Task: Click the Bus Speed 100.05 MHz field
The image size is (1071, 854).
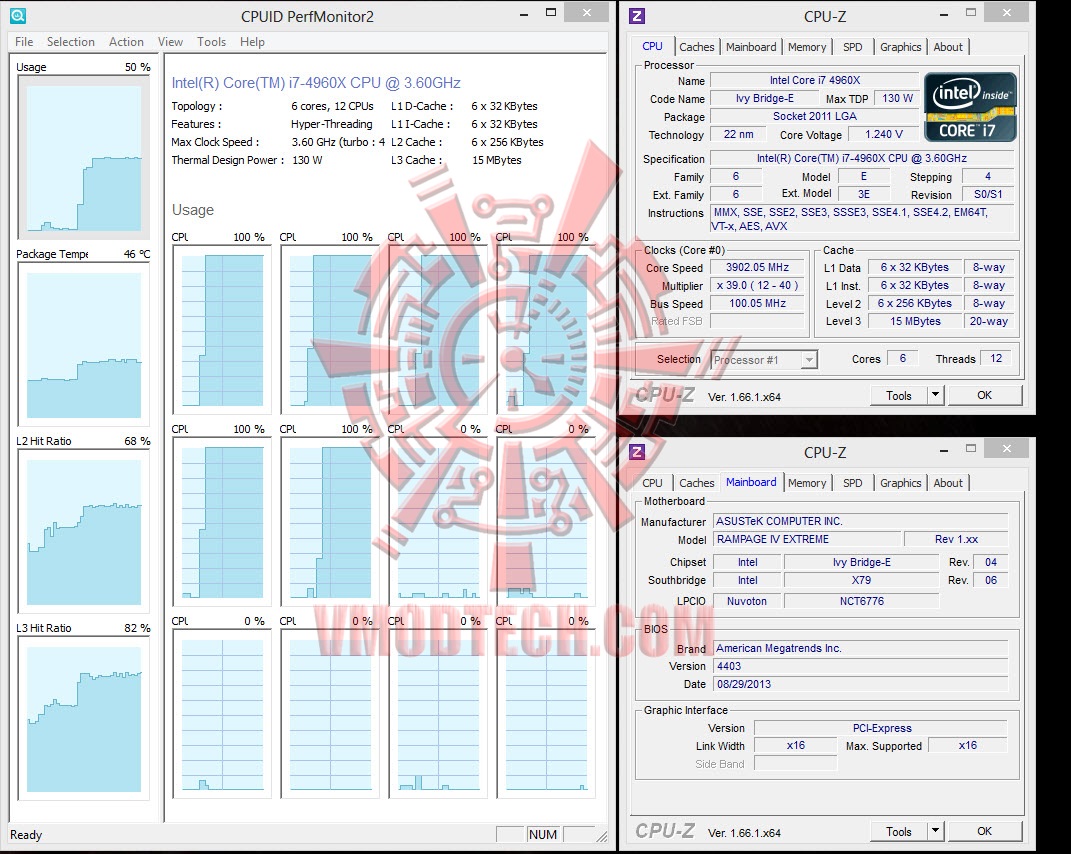Action: (757, 303)
